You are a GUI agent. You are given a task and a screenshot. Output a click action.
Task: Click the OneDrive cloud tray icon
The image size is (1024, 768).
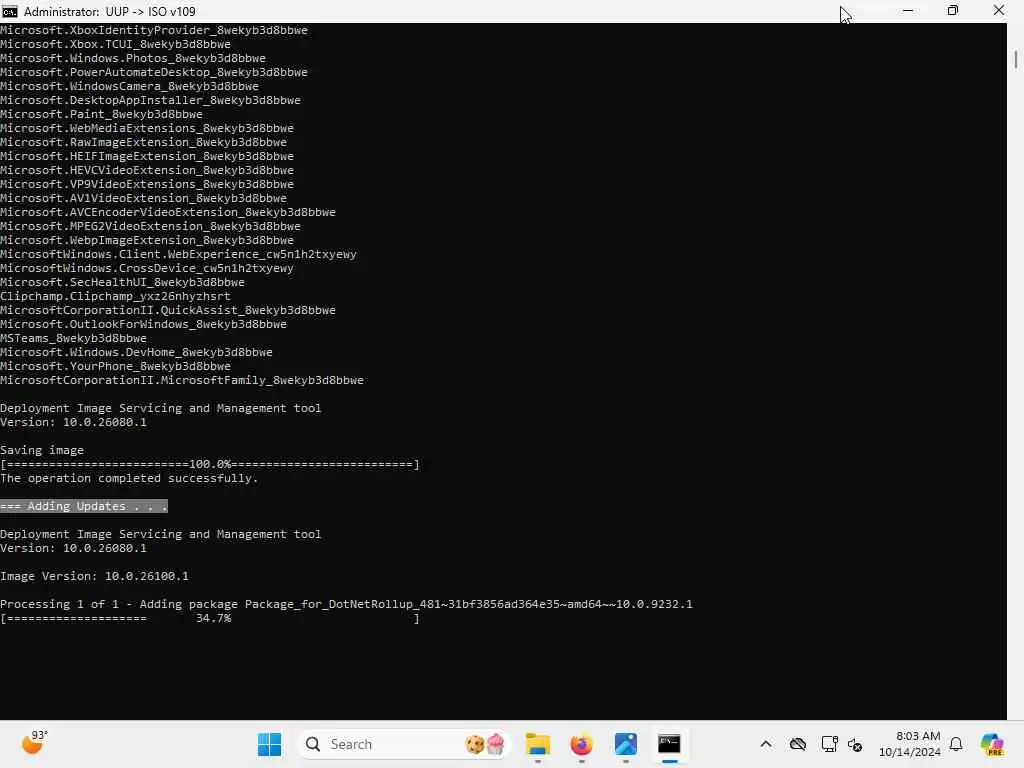pos(798,744)
